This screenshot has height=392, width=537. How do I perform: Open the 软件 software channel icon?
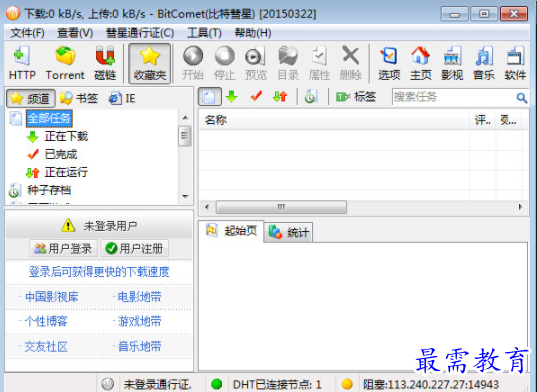pyautogui.click(x=515, y=64)
